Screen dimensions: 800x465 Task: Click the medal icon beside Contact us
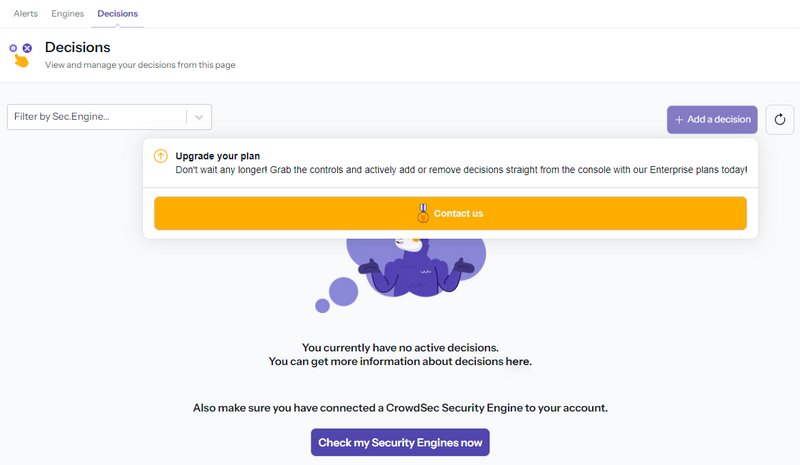(x=423, y=213)
